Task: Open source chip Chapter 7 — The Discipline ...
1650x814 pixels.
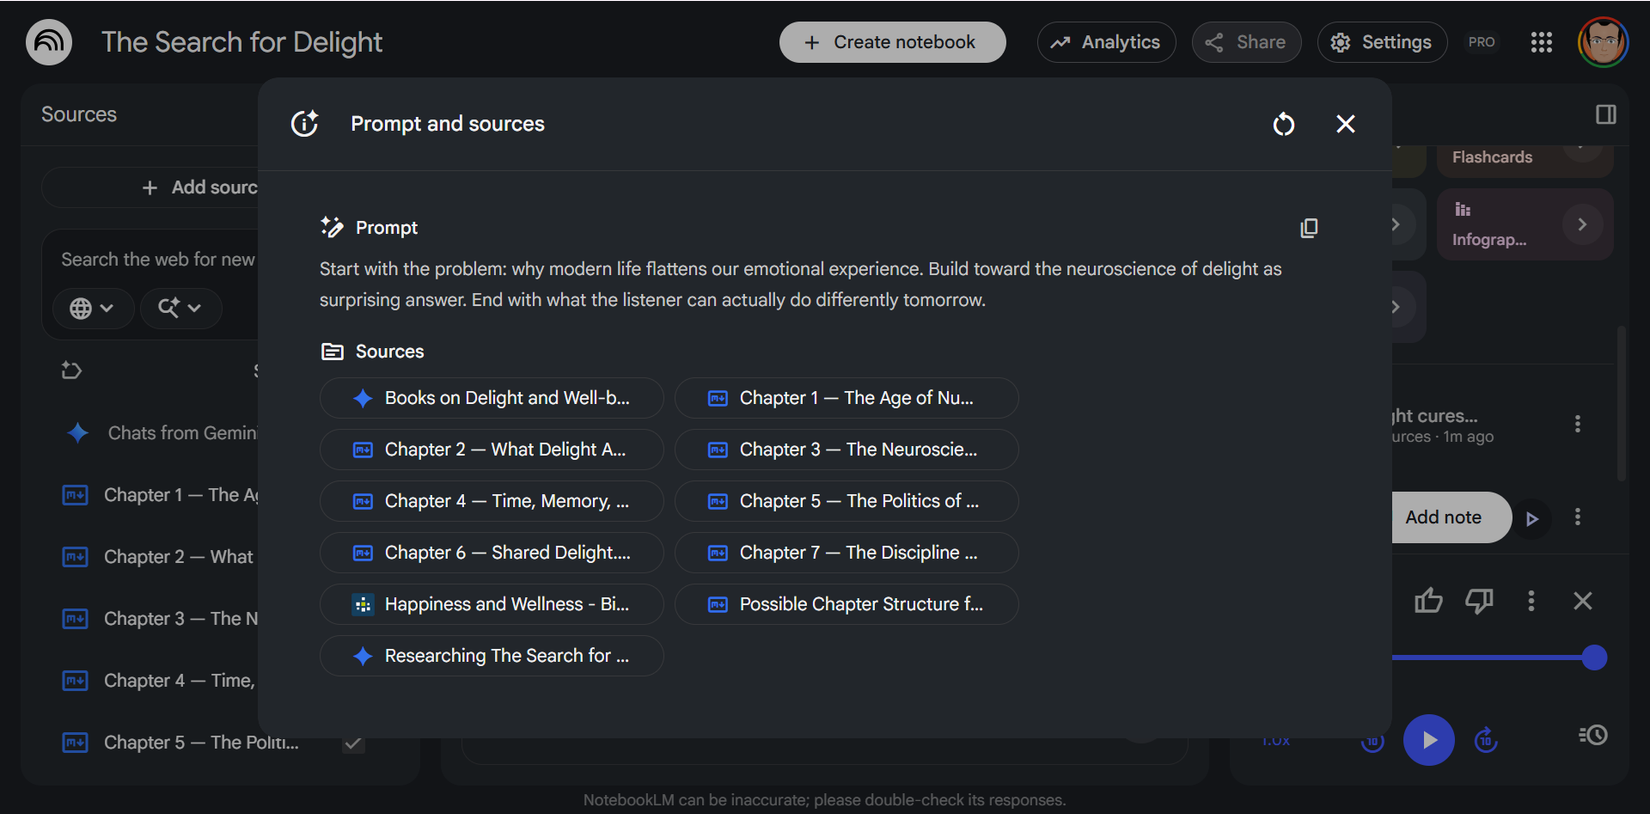Action: pyautogui.click(x=846, y=553)
